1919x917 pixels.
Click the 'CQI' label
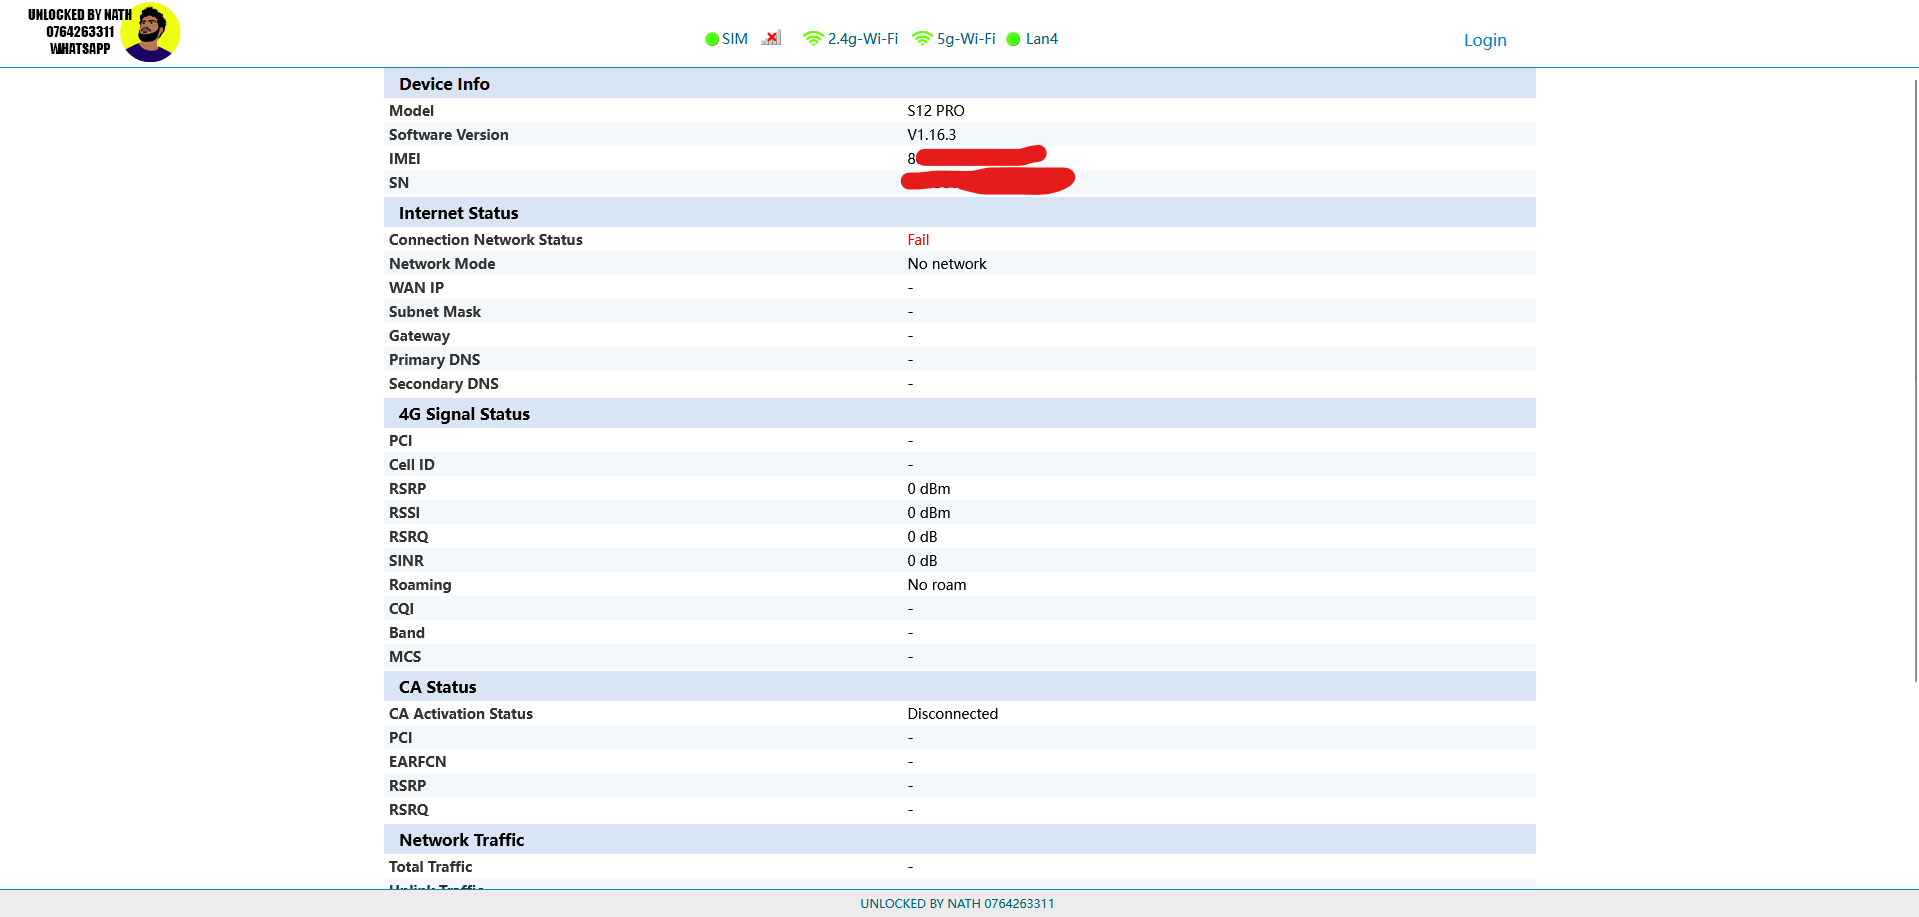pos(401,609)
